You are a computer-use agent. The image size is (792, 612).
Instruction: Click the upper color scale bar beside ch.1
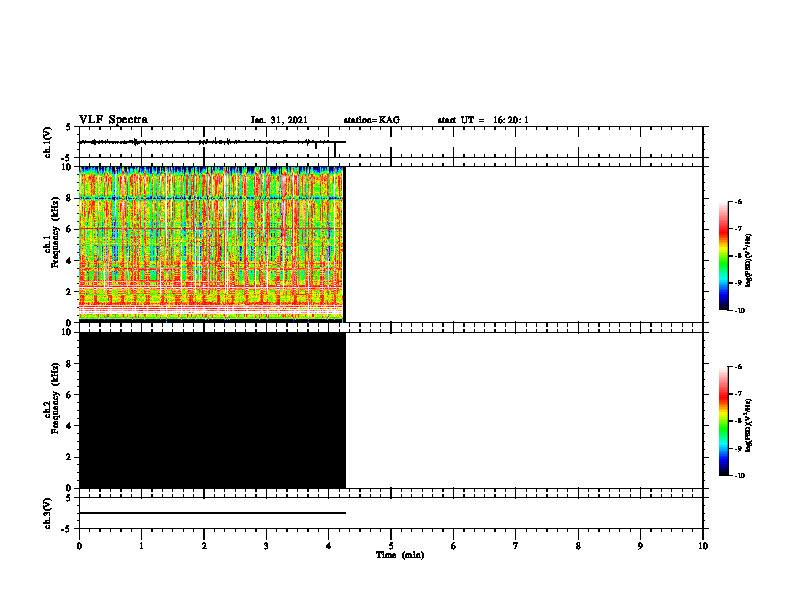724,256
